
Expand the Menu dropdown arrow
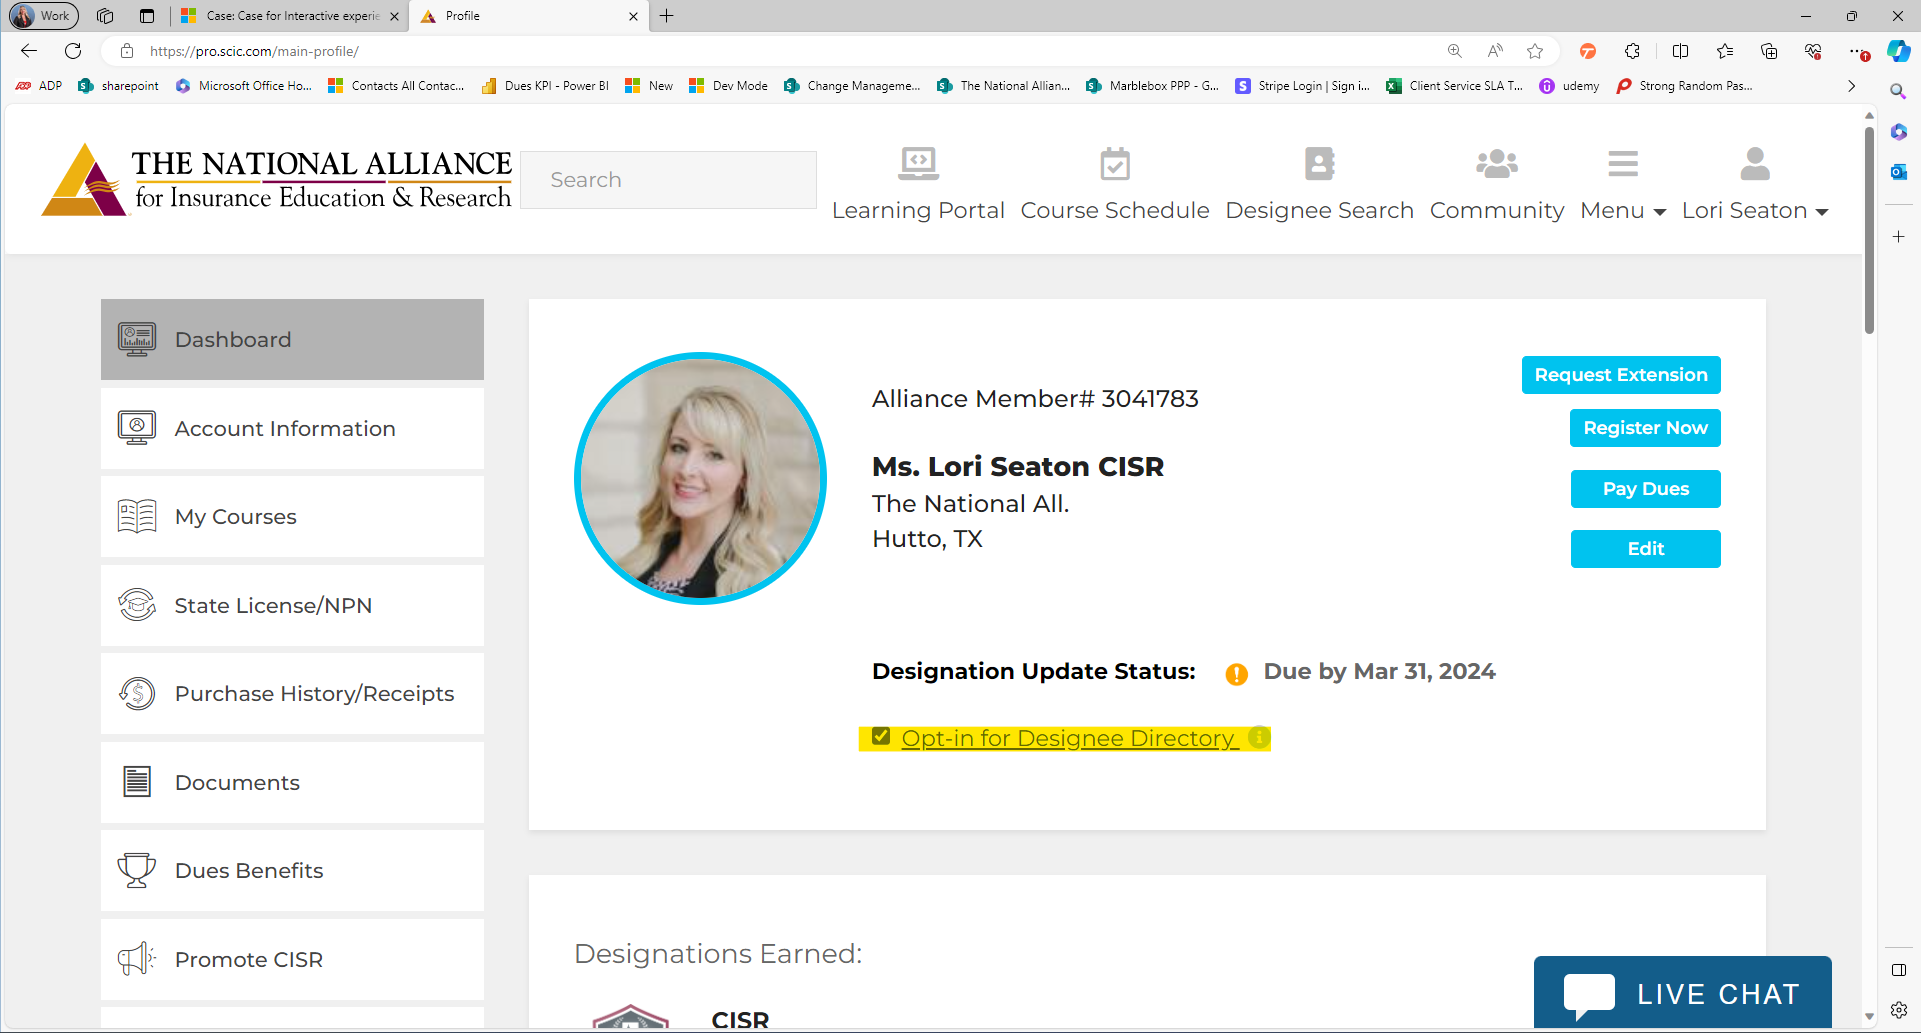click(x=1660, y=212)
